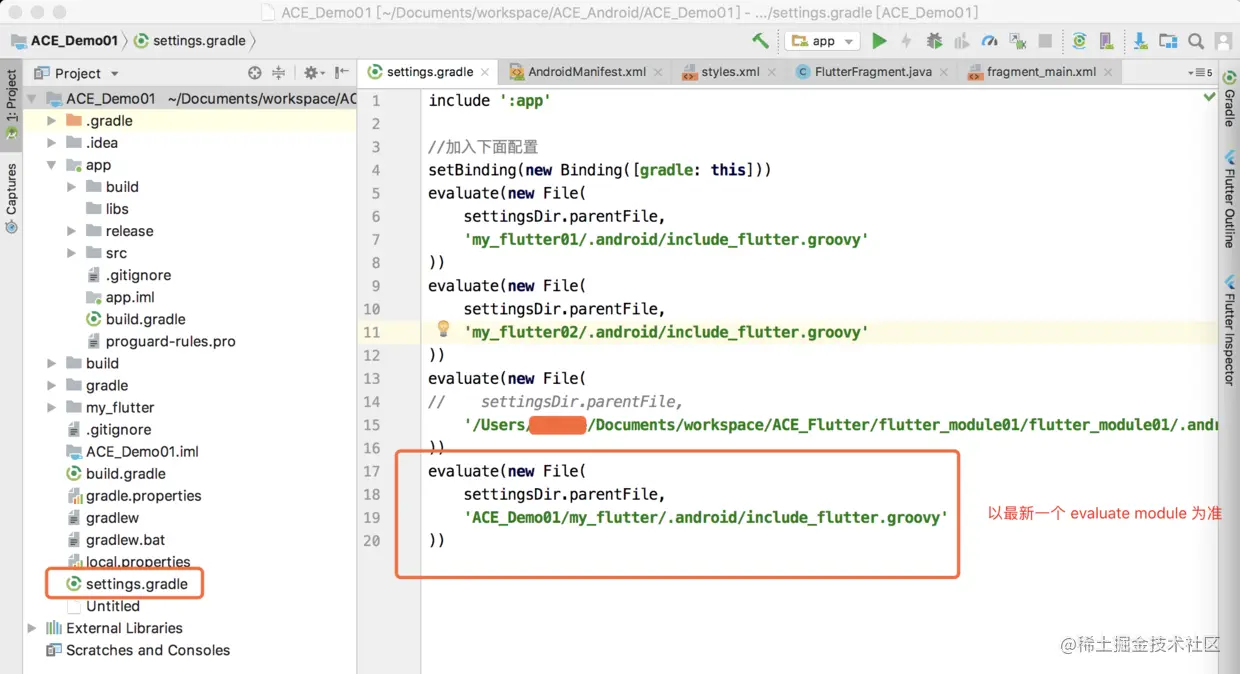
Task: Open the AVD Manager icon
Action: pos(1107,41)
